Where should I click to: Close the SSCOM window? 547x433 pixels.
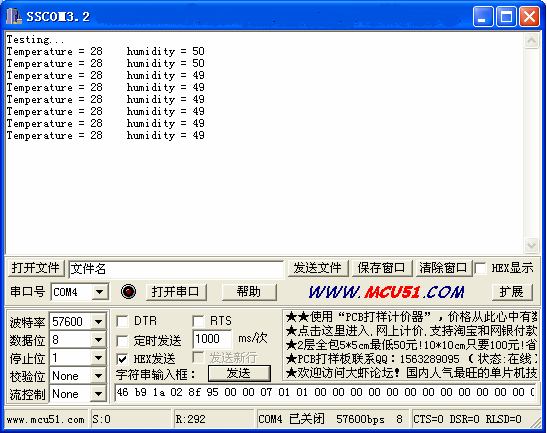click(530, 16)
